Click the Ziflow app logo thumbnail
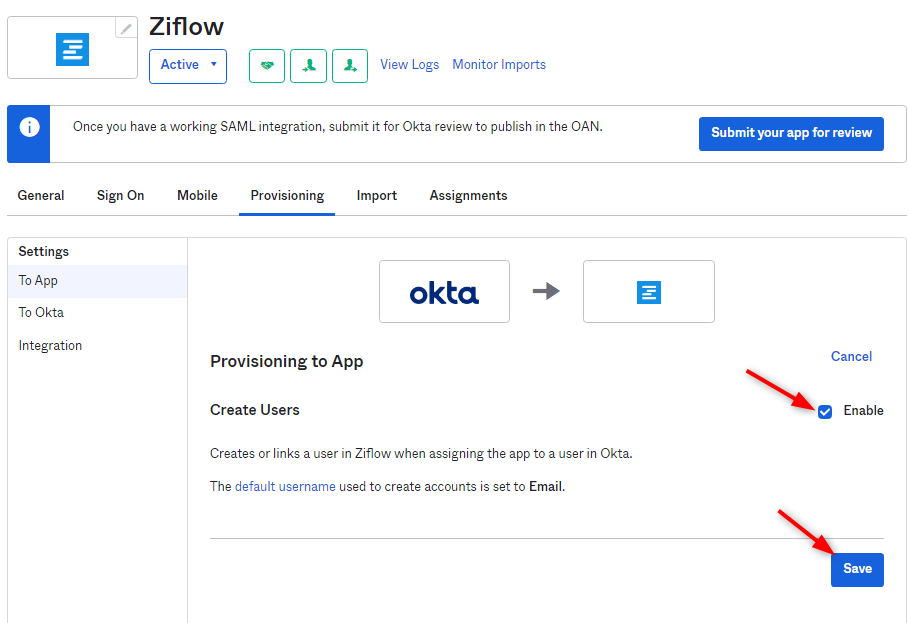Viewport: 908px width, 623px height. point(72,49)
